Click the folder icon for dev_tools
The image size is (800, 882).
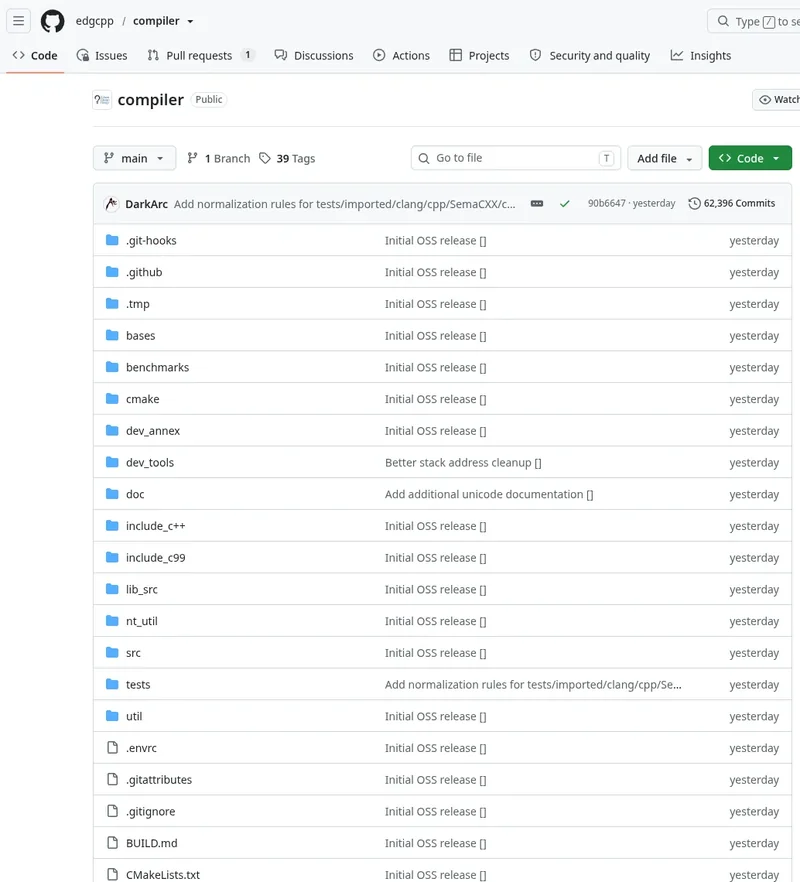tap(113, 462)
